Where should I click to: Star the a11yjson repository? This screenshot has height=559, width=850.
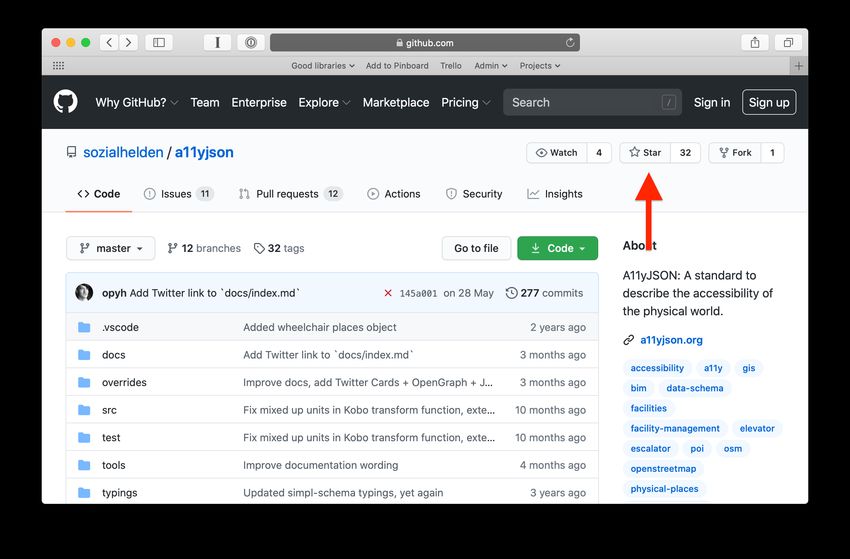coord(645,153)
